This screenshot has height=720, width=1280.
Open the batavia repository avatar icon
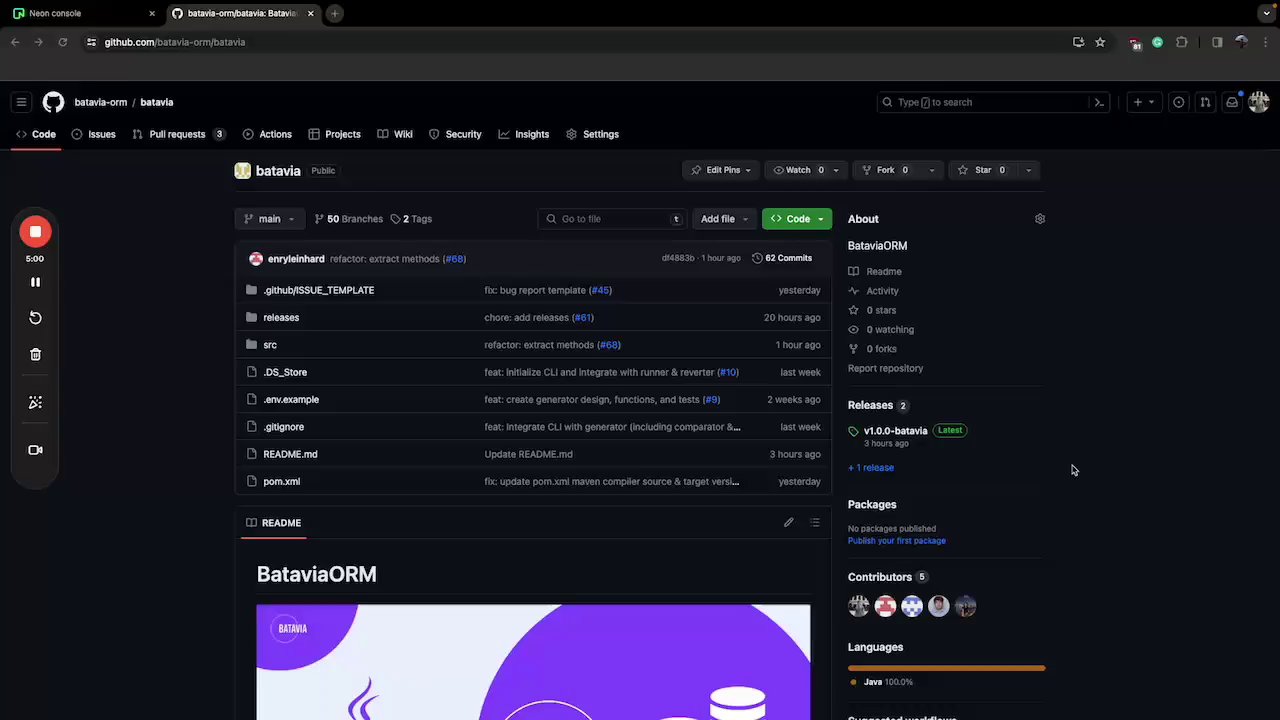tap(242, 171)
